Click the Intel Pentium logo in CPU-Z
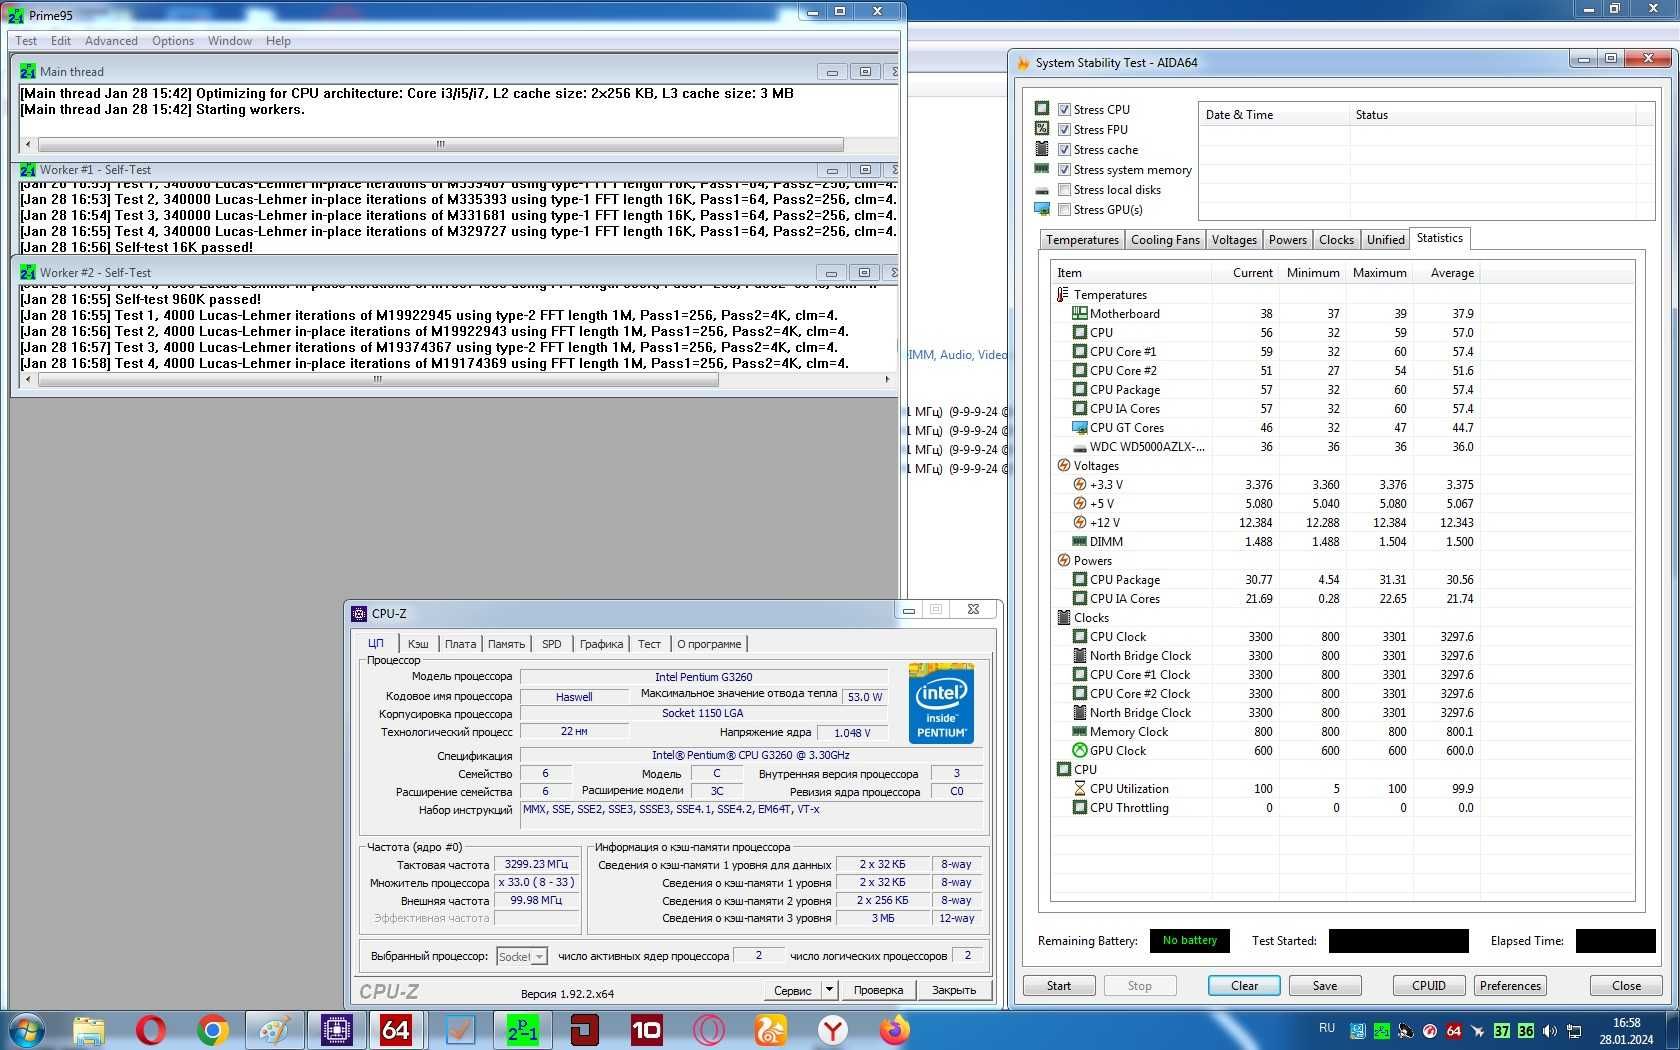This screenshot has height=1050, width=1680. pyautogui.click(x=941, y=702)
